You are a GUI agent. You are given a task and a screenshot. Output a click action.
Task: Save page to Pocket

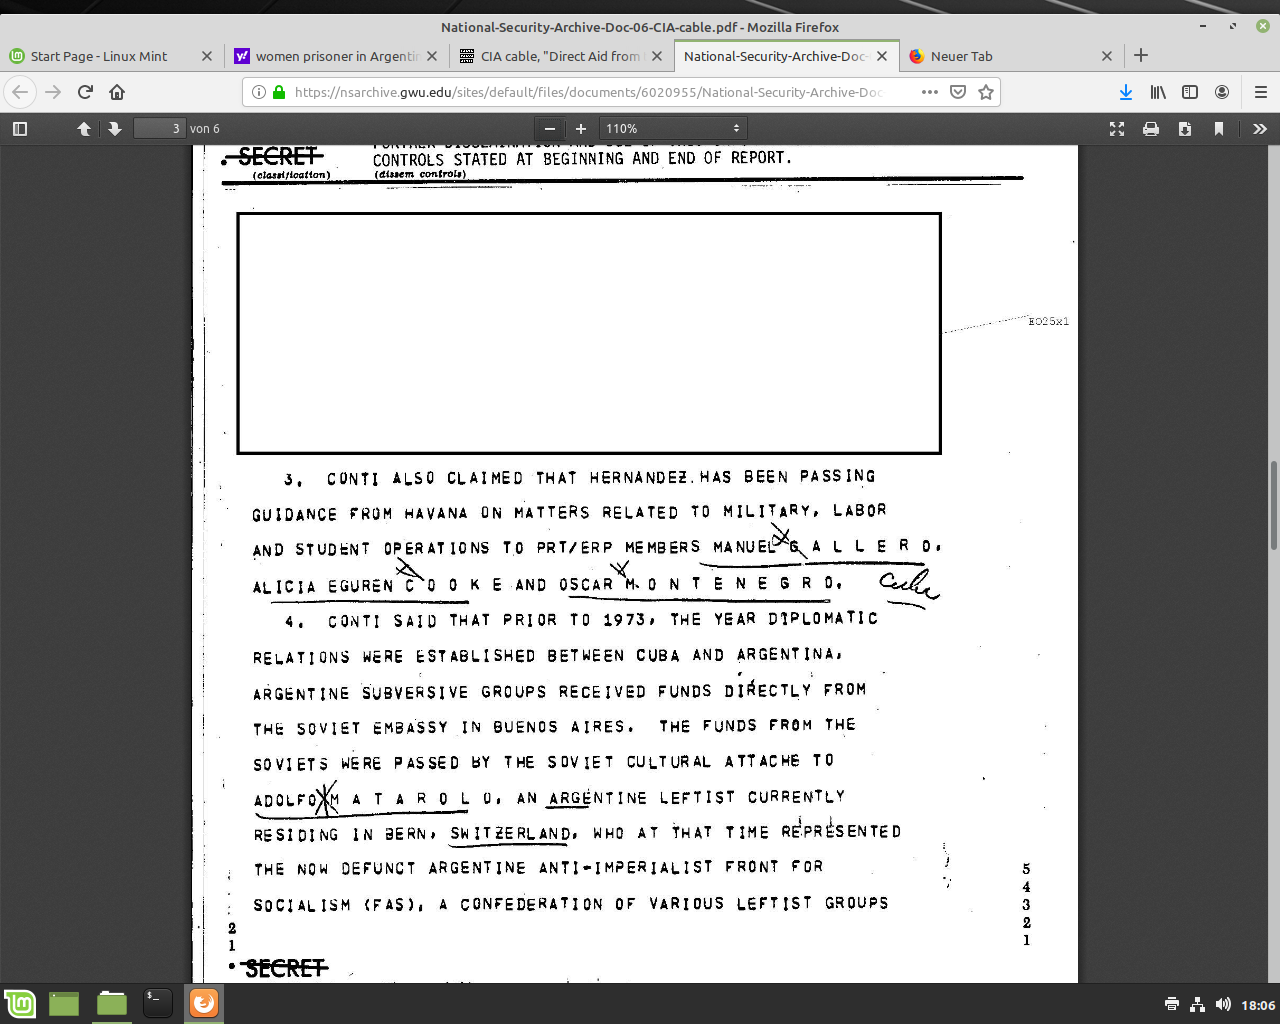pos(958,92)
